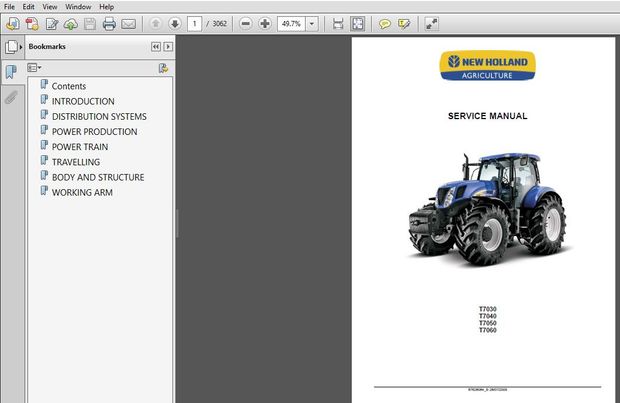This screenshot has width=620, height=403.
Task: Click the bookmarks panel sidebar icon
Action: pyautogui.click(x=11, y=72)
